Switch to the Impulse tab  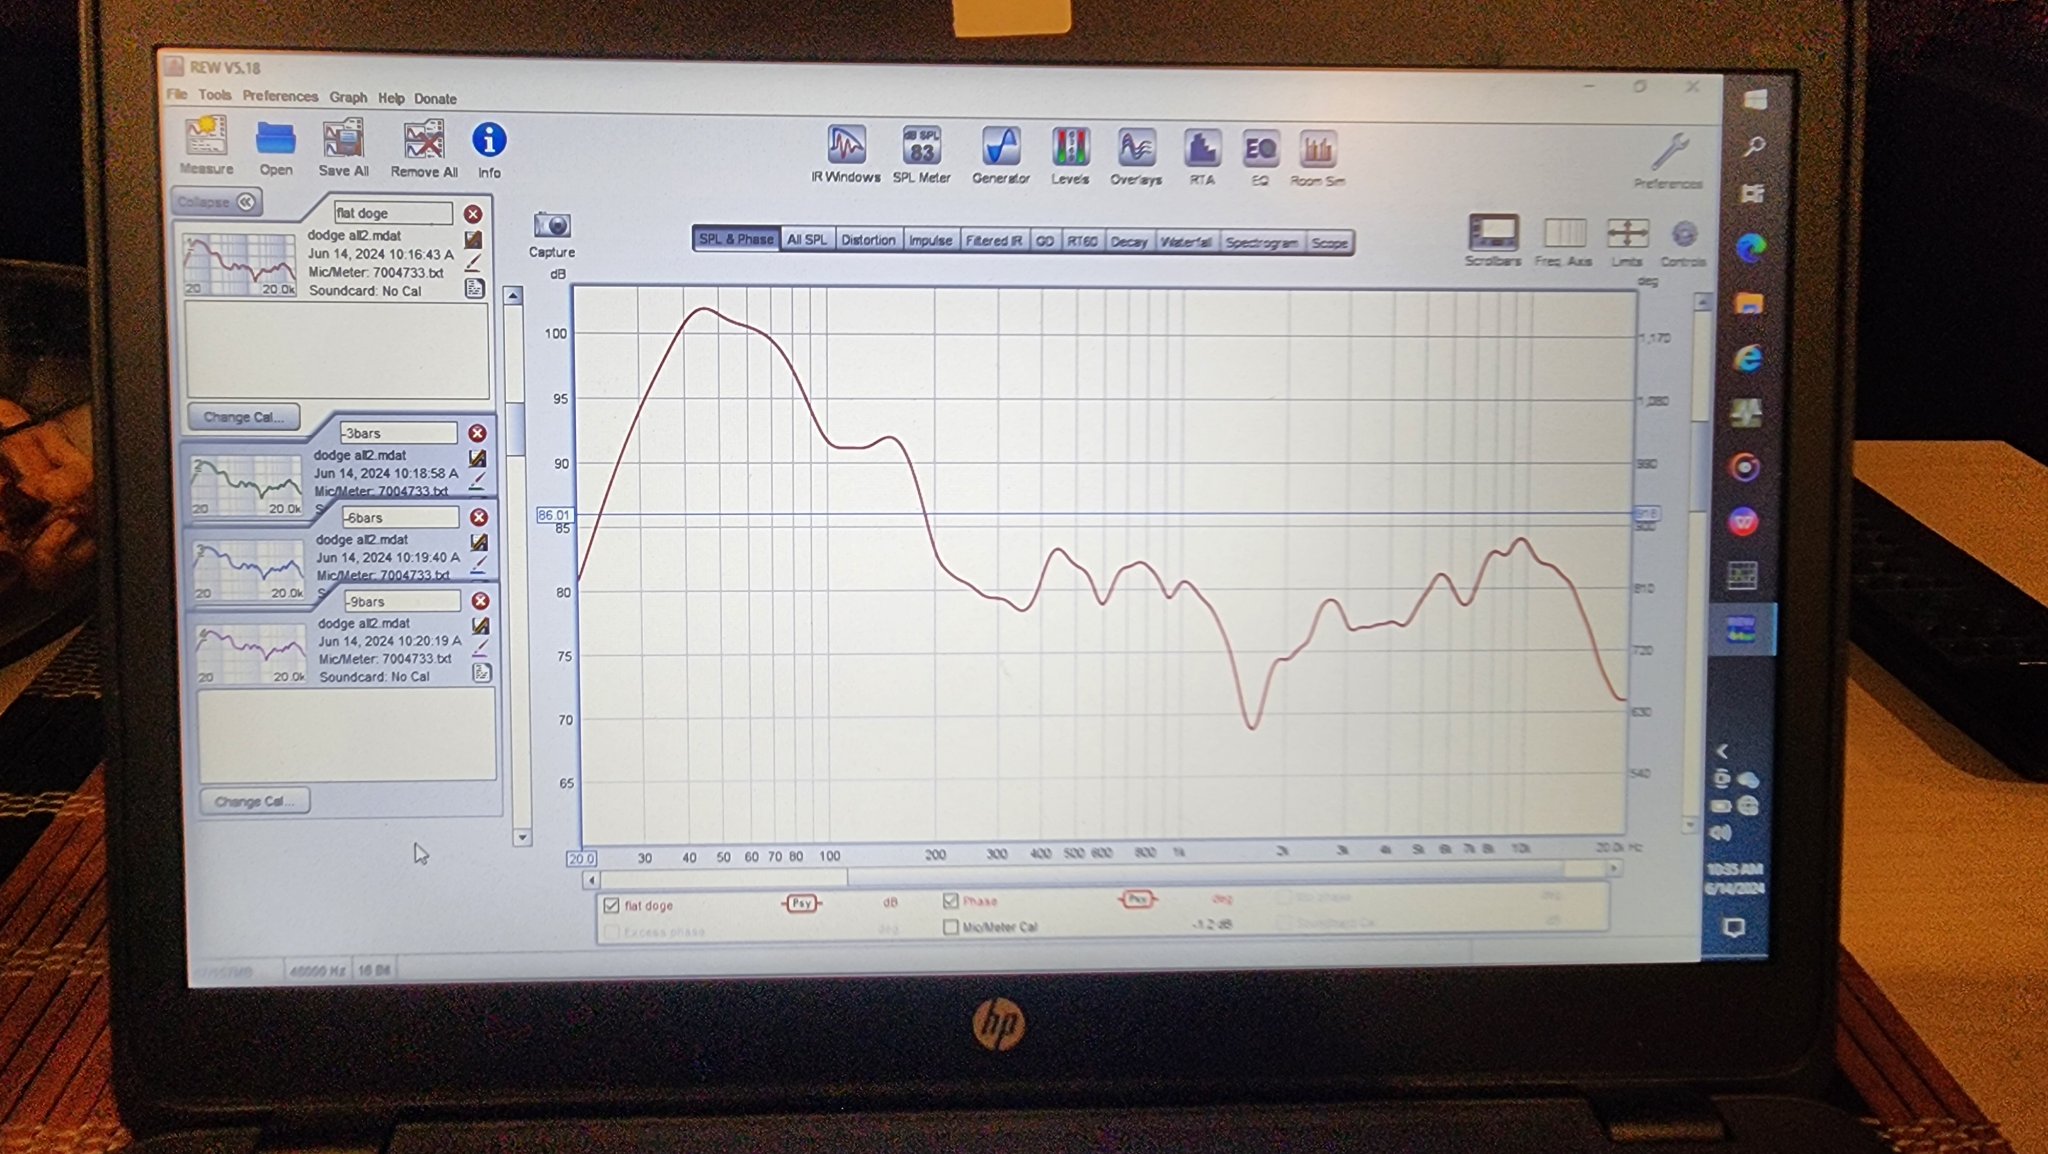(x=930, y=241)
